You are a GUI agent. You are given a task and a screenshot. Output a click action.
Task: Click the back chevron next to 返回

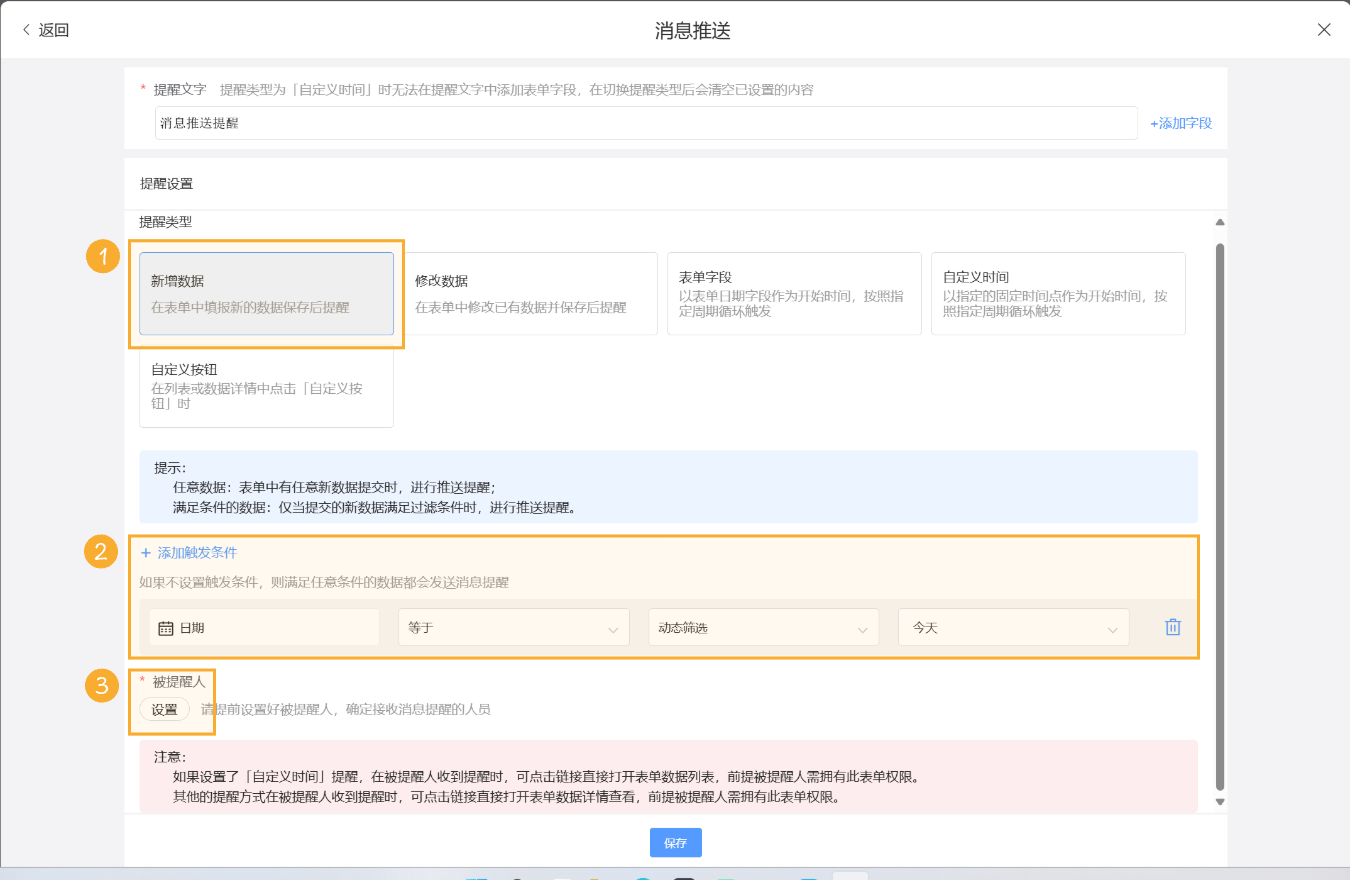[x=24, y=29]
